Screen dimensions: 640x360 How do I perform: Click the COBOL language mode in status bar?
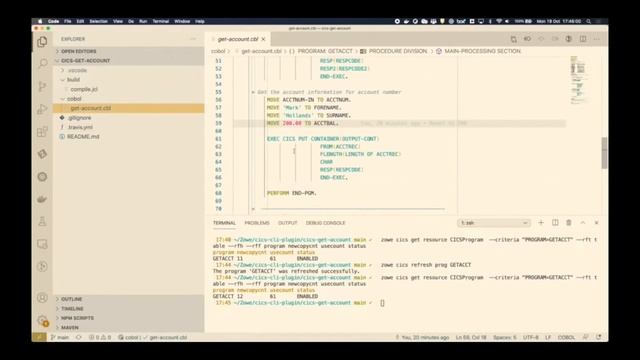point(566,338)
